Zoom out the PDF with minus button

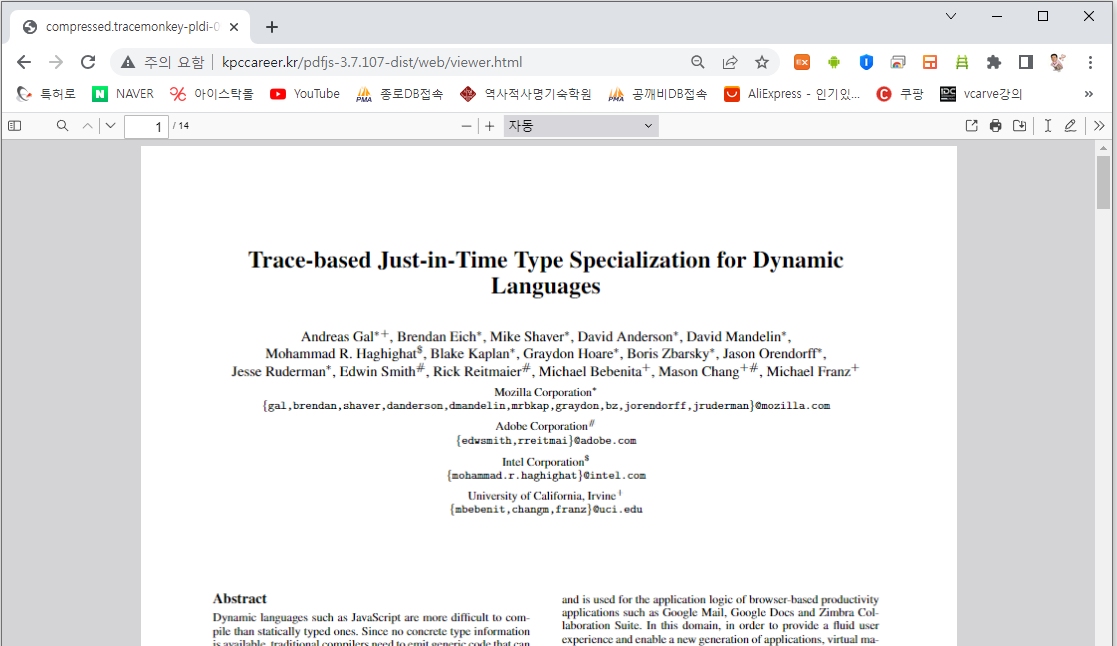(x=467, y=126)
